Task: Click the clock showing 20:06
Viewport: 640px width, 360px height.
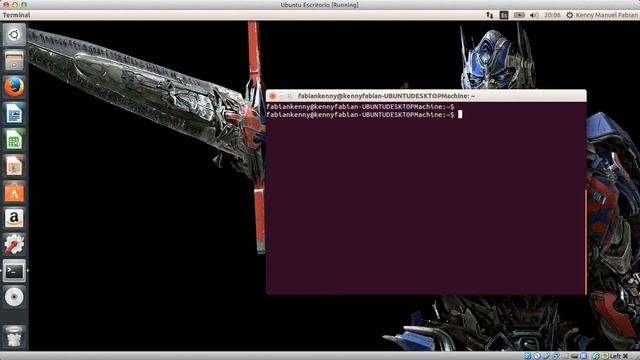Action: click(552, 15)
